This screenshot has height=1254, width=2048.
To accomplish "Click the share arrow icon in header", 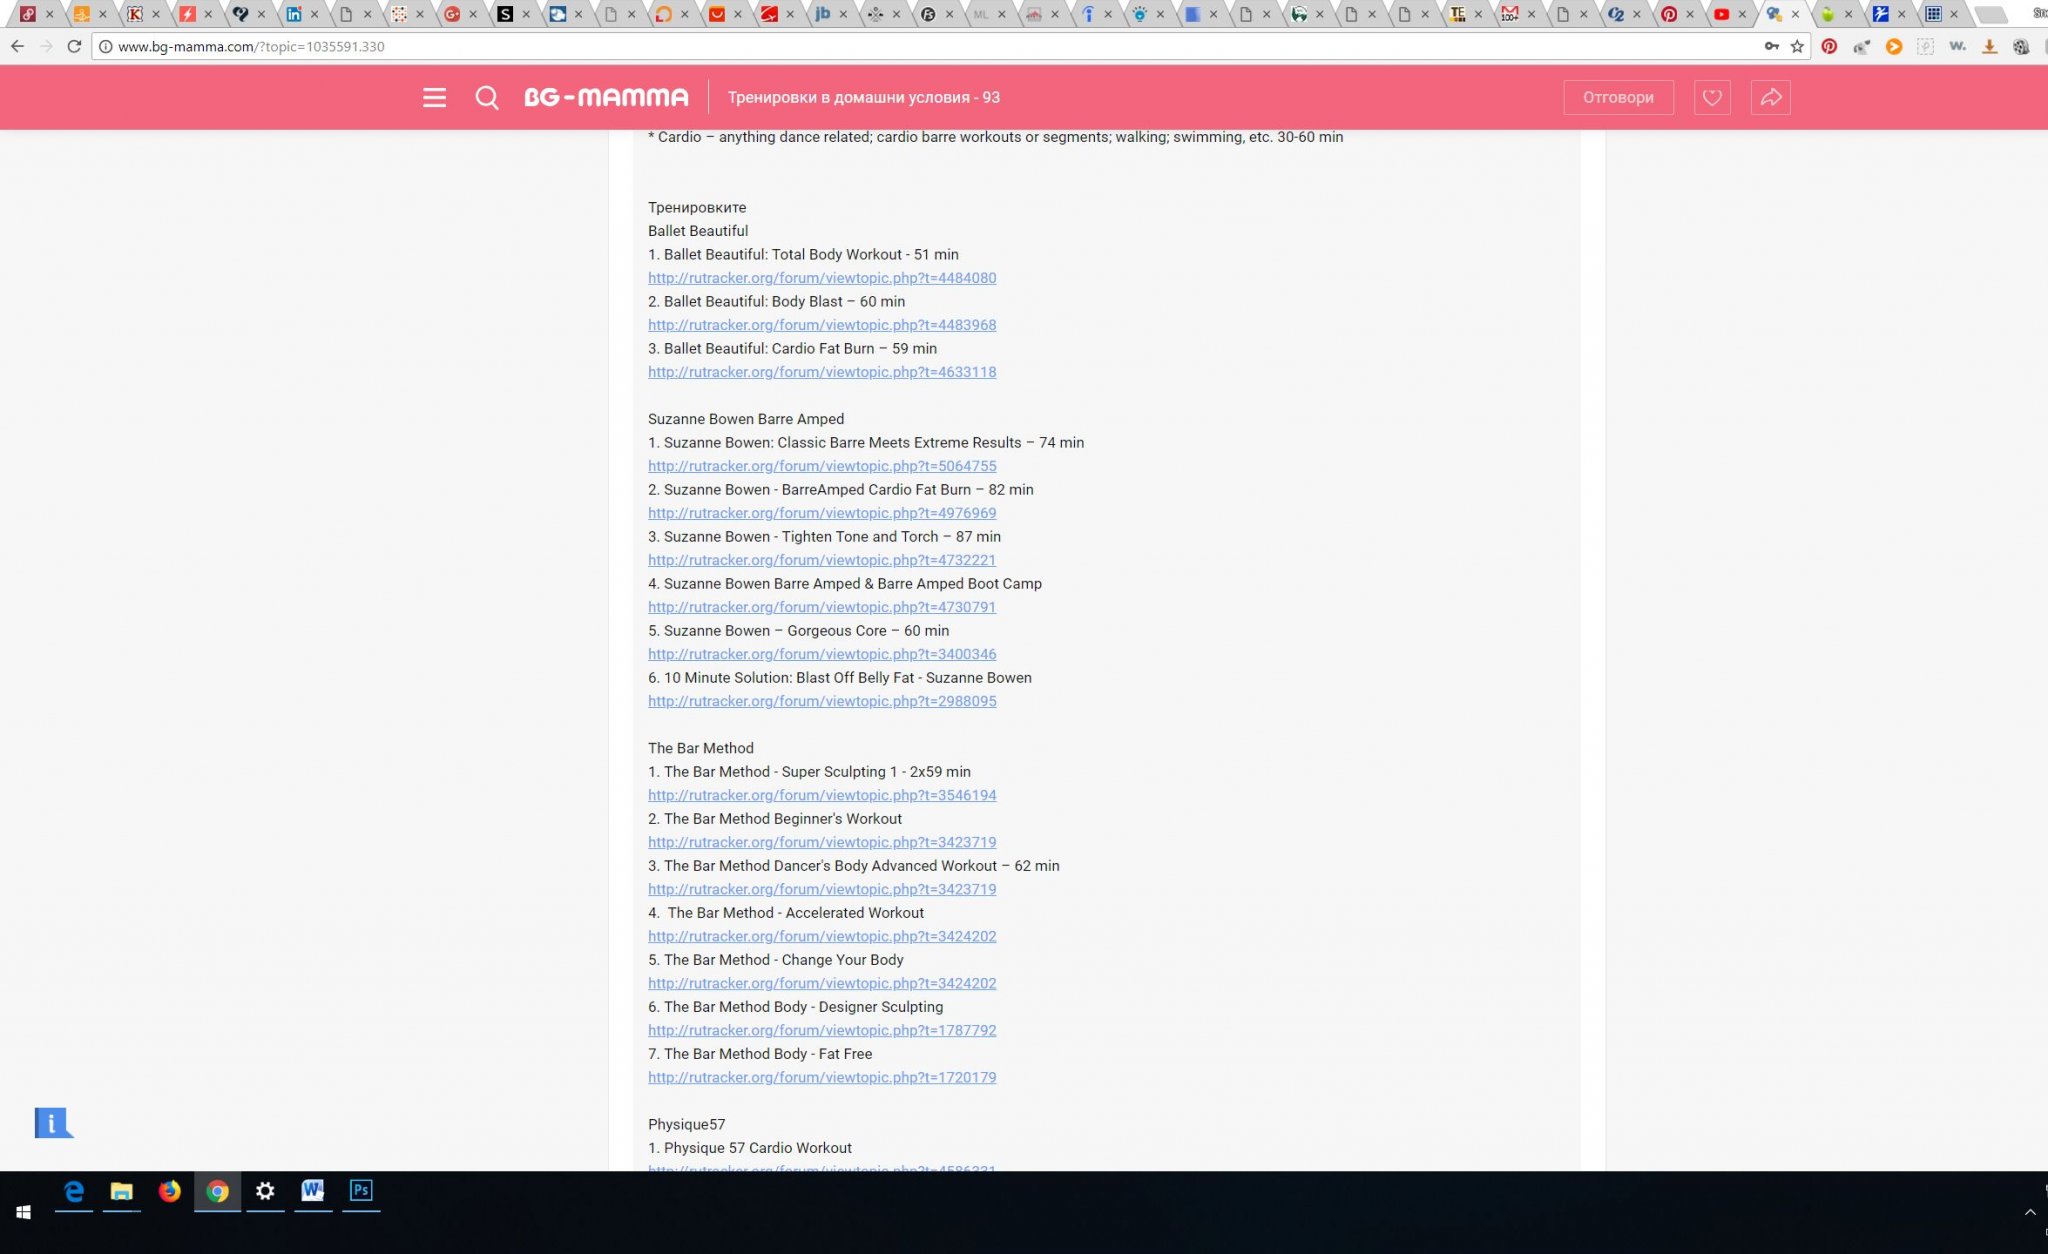I will tap(1770, 97).
